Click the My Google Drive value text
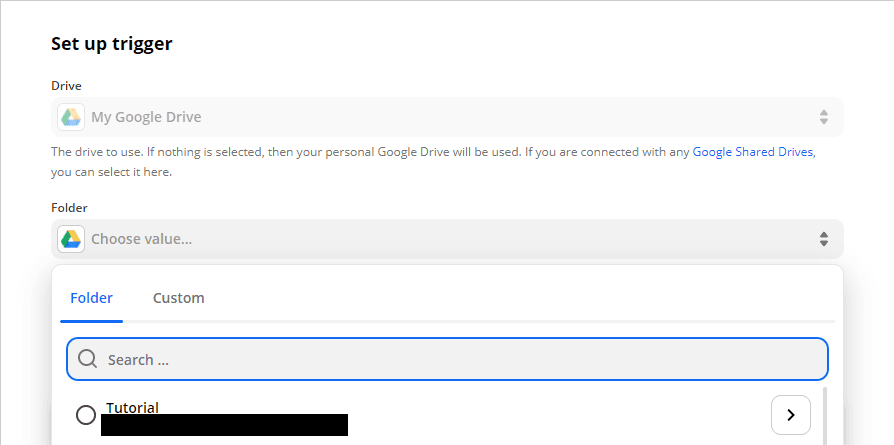 pos(146,117)
